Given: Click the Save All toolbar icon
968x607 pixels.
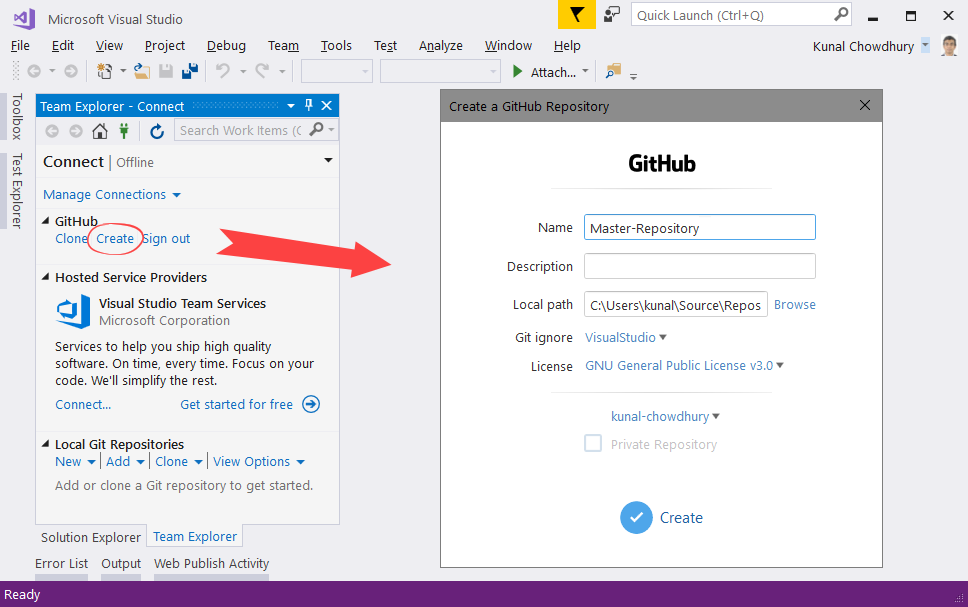Looking at the screenshot, I should pos(190,72).
